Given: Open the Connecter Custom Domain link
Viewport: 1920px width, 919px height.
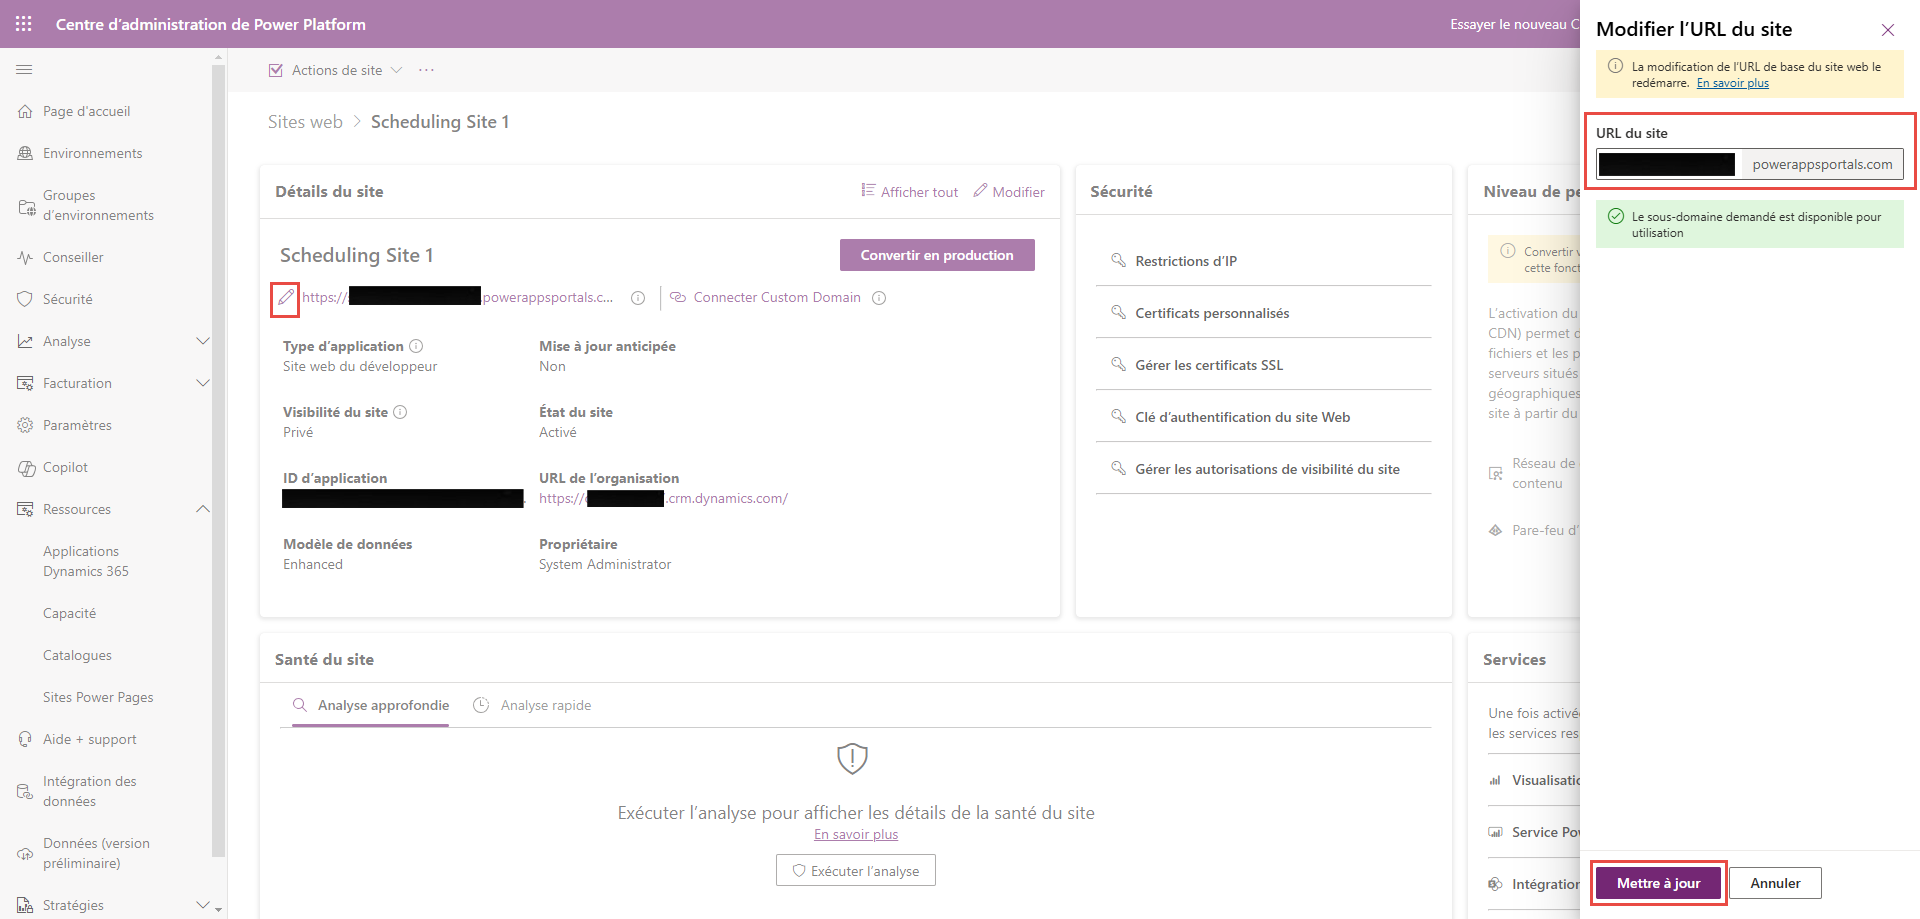Looking at the screenshot, I should coord(776,297).
